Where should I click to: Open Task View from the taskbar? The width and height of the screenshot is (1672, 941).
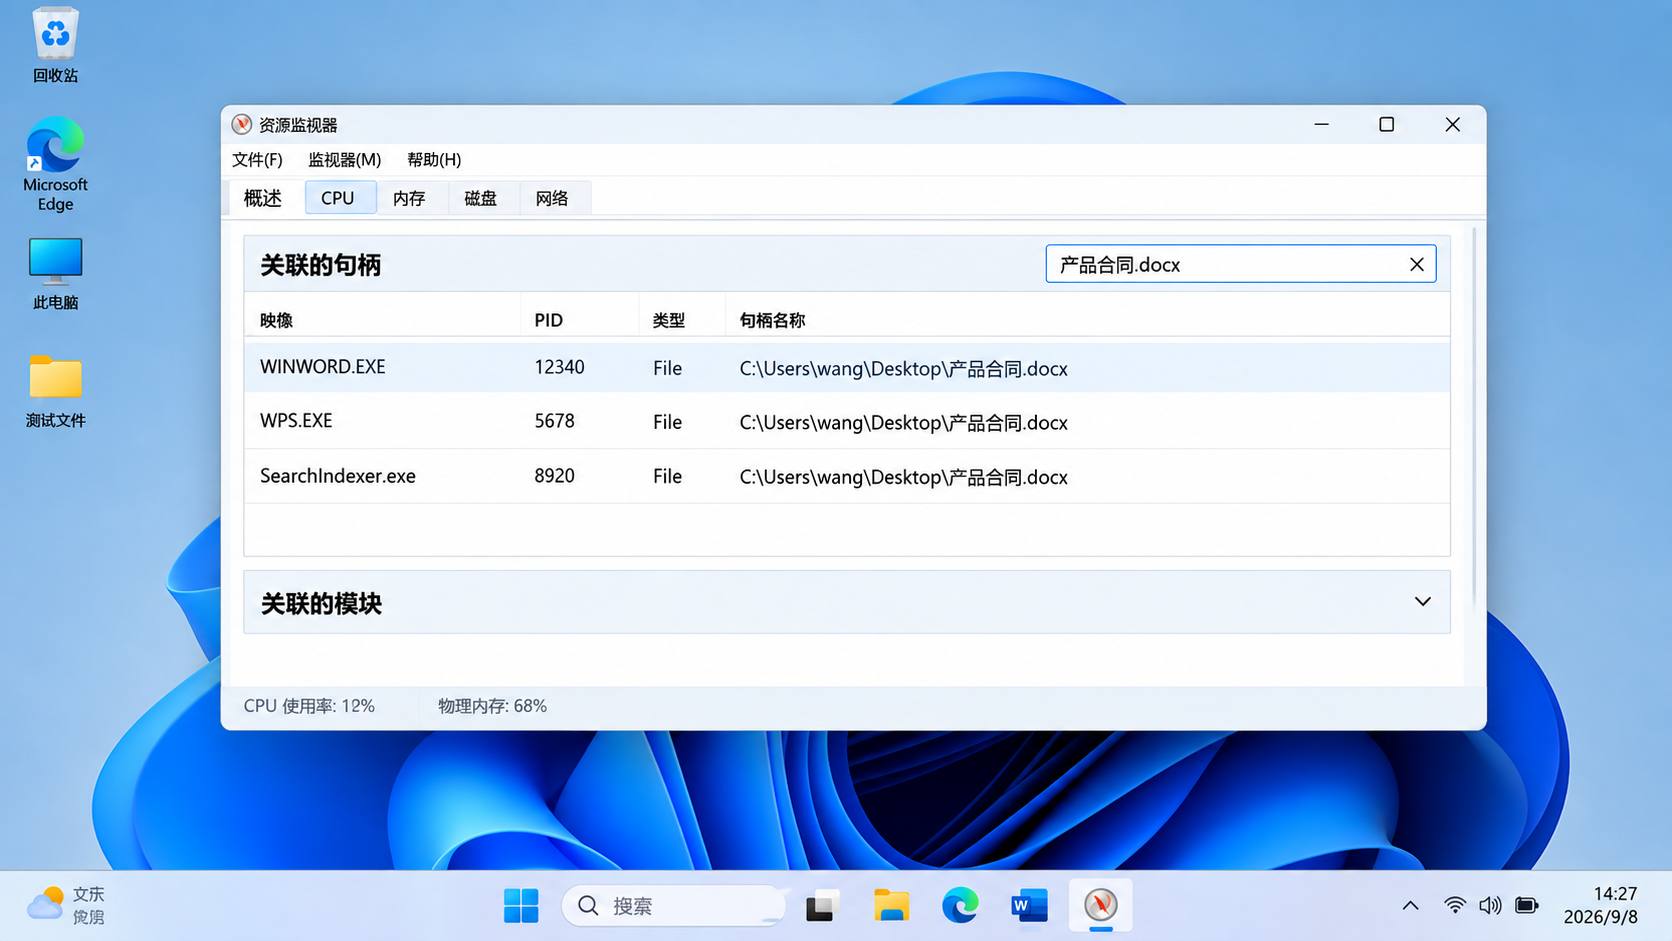pyautogui.click(x=821, y=906)
